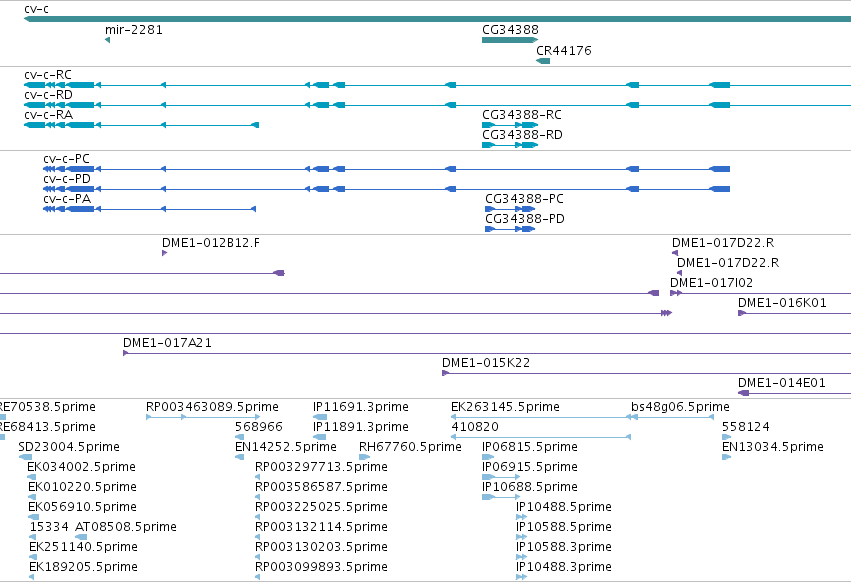Select the CG34388 gene label
Image resolution: width=851 pixels, height=582 pixels.
click(x=510, y=29)
